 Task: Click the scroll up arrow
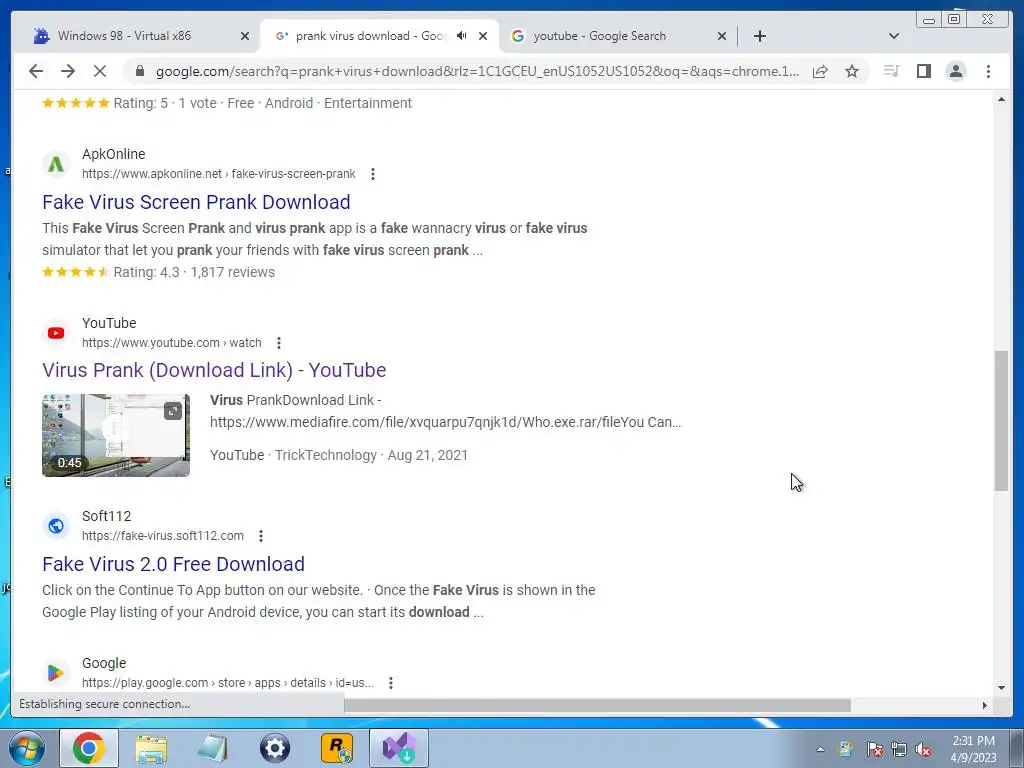[1001, 99]
